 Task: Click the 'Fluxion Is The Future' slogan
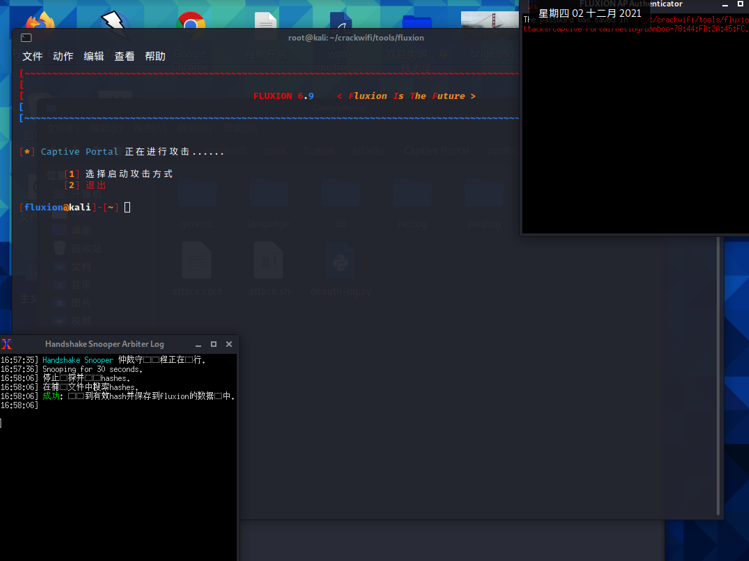[406, 96]
